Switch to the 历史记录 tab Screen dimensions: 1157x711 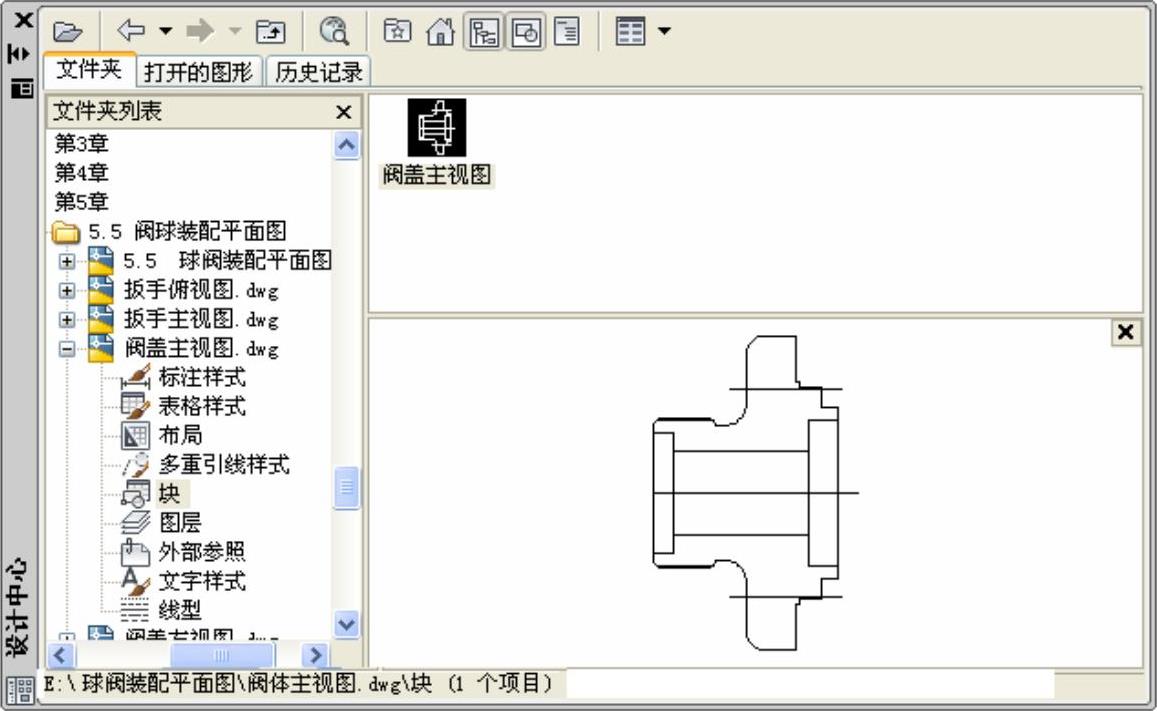coord(319,72)
